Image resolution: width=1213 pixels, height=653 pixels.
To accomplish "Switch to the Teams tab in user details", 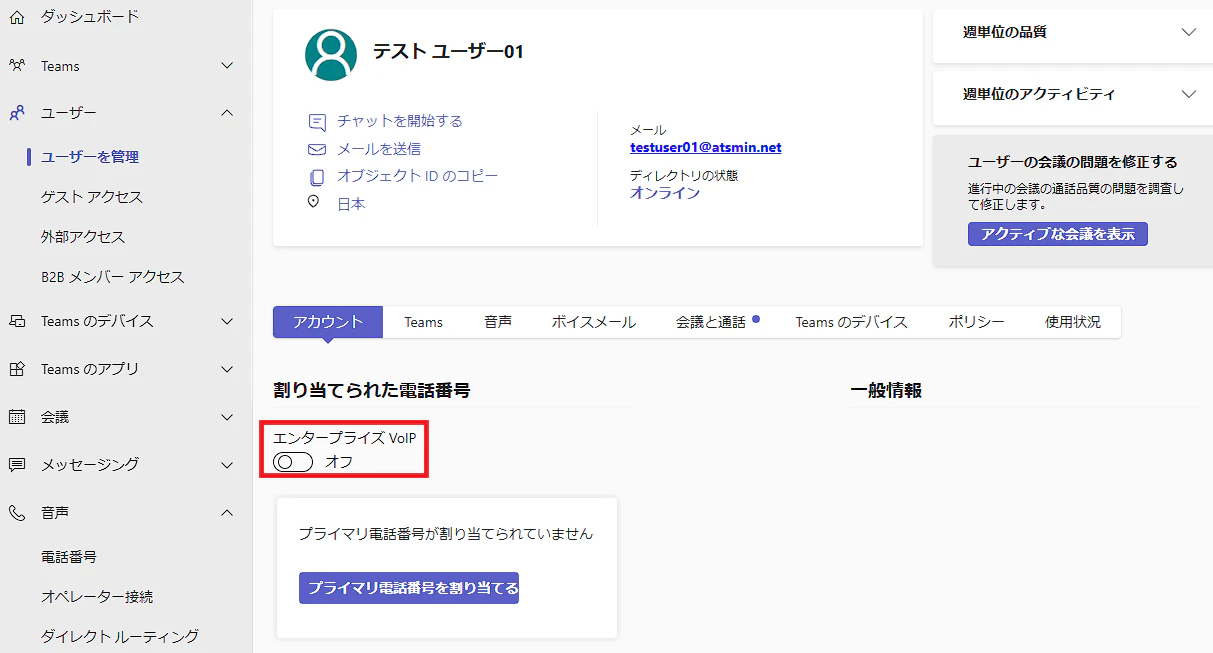I will click(424, 322).
